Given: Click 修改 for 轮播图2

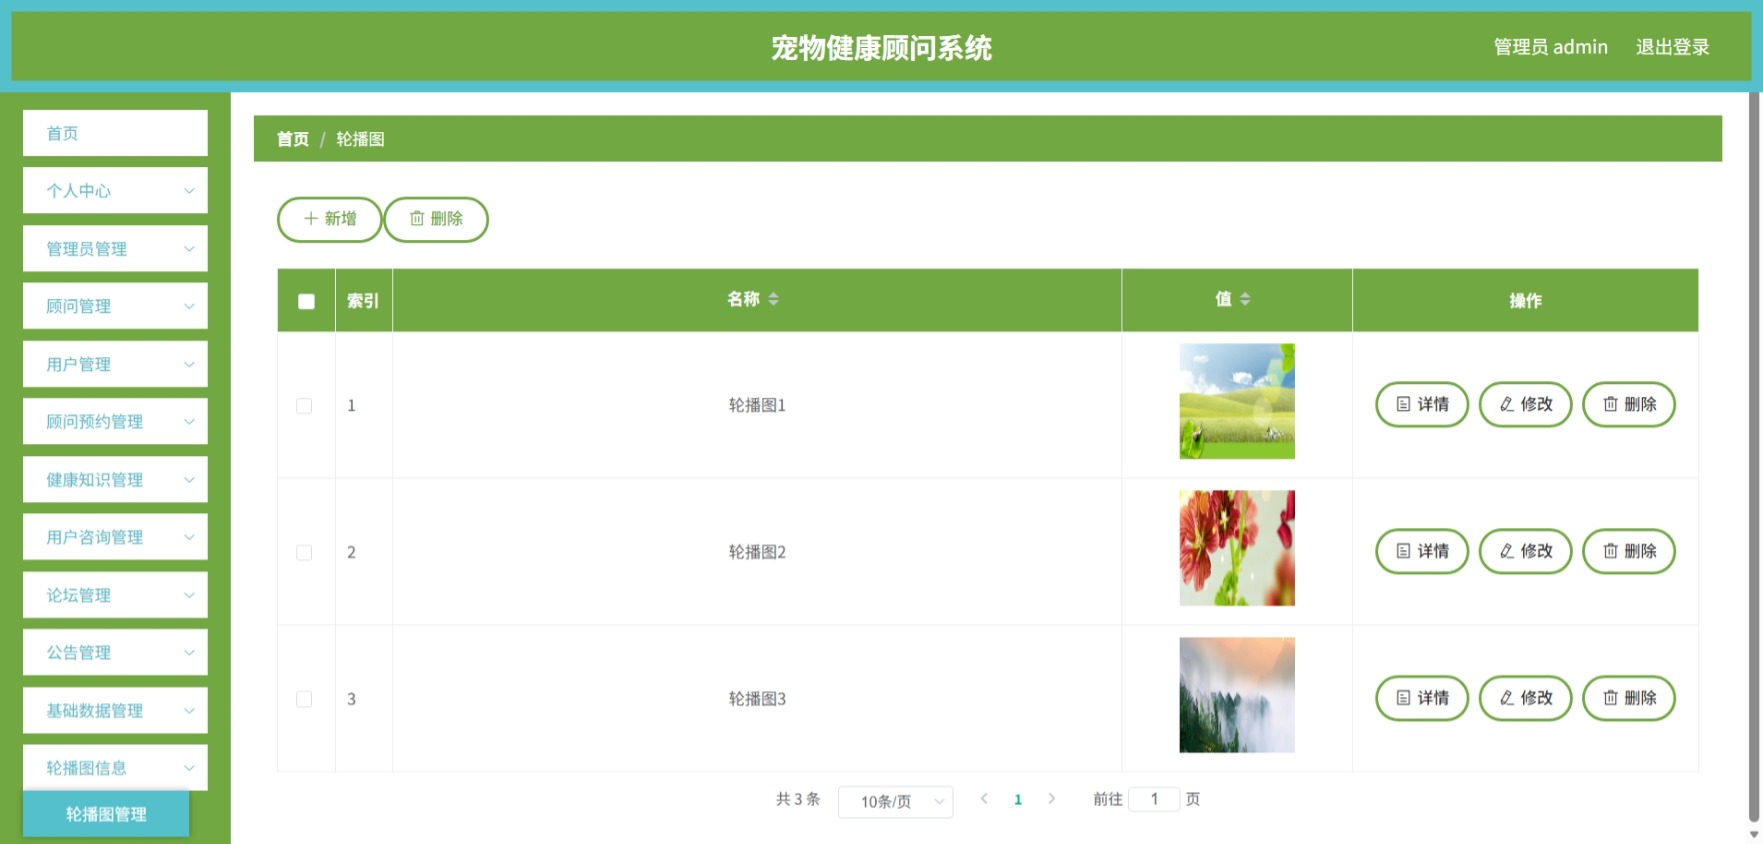Looking at the screenshot, I should [1526, 552].
